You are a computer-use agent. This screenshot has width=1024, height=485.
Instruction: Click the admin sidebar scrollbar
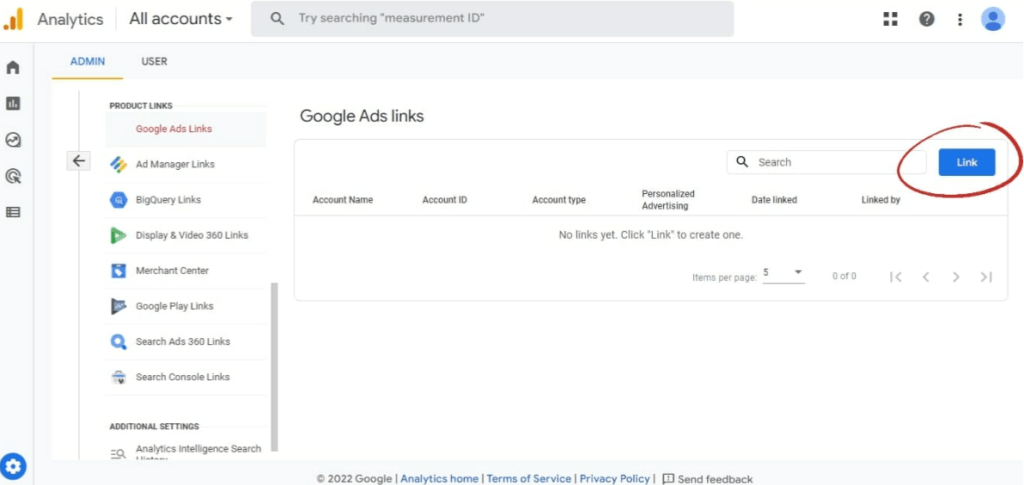[x=274, y=366]
